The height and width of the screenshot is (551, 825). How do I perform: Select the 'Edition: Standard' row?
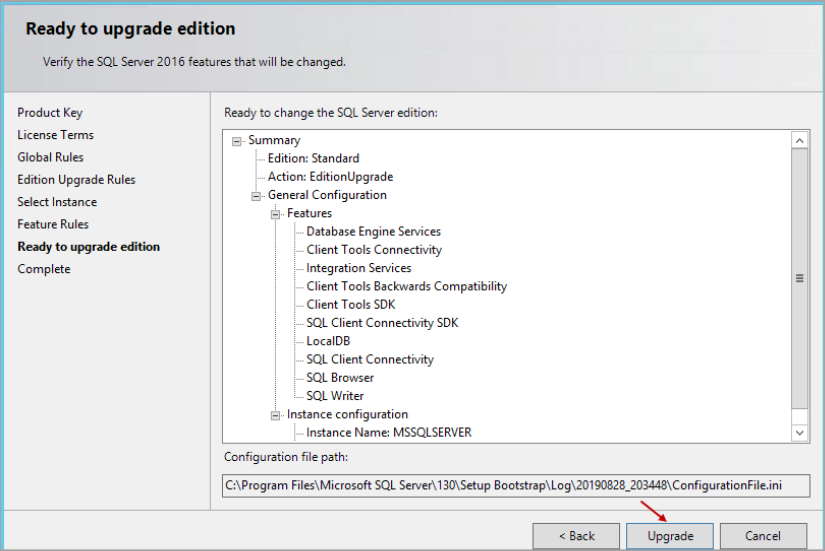[x=313, y=158]
